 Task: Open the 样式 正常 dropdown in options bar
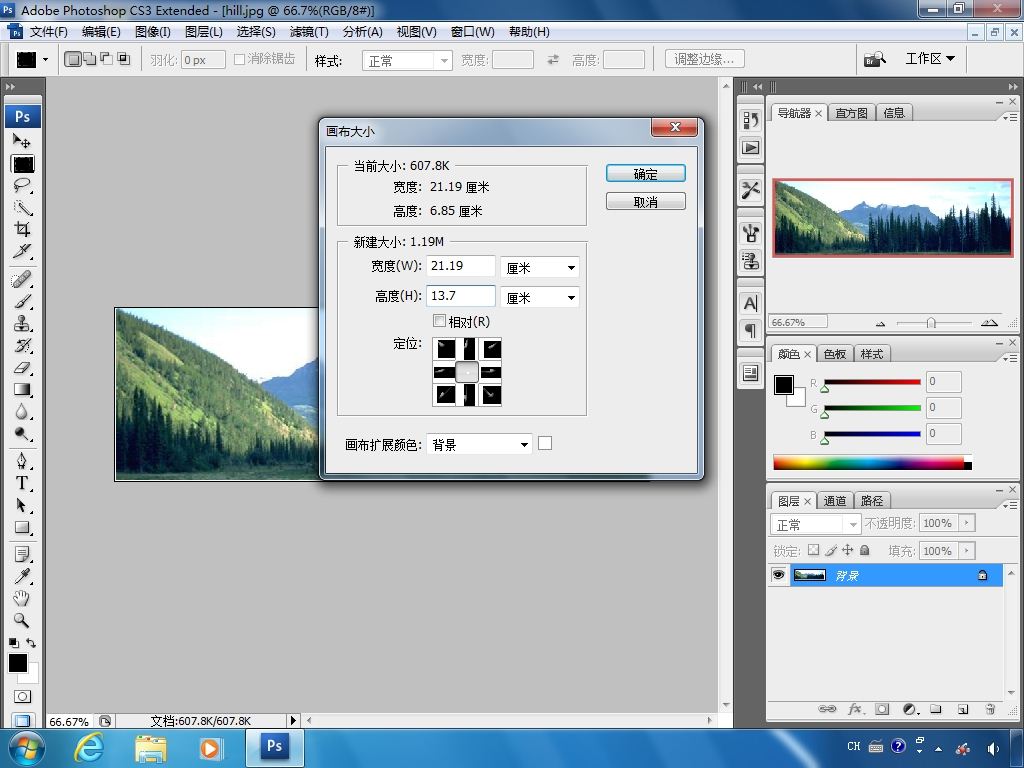click(x=407, y=60)
